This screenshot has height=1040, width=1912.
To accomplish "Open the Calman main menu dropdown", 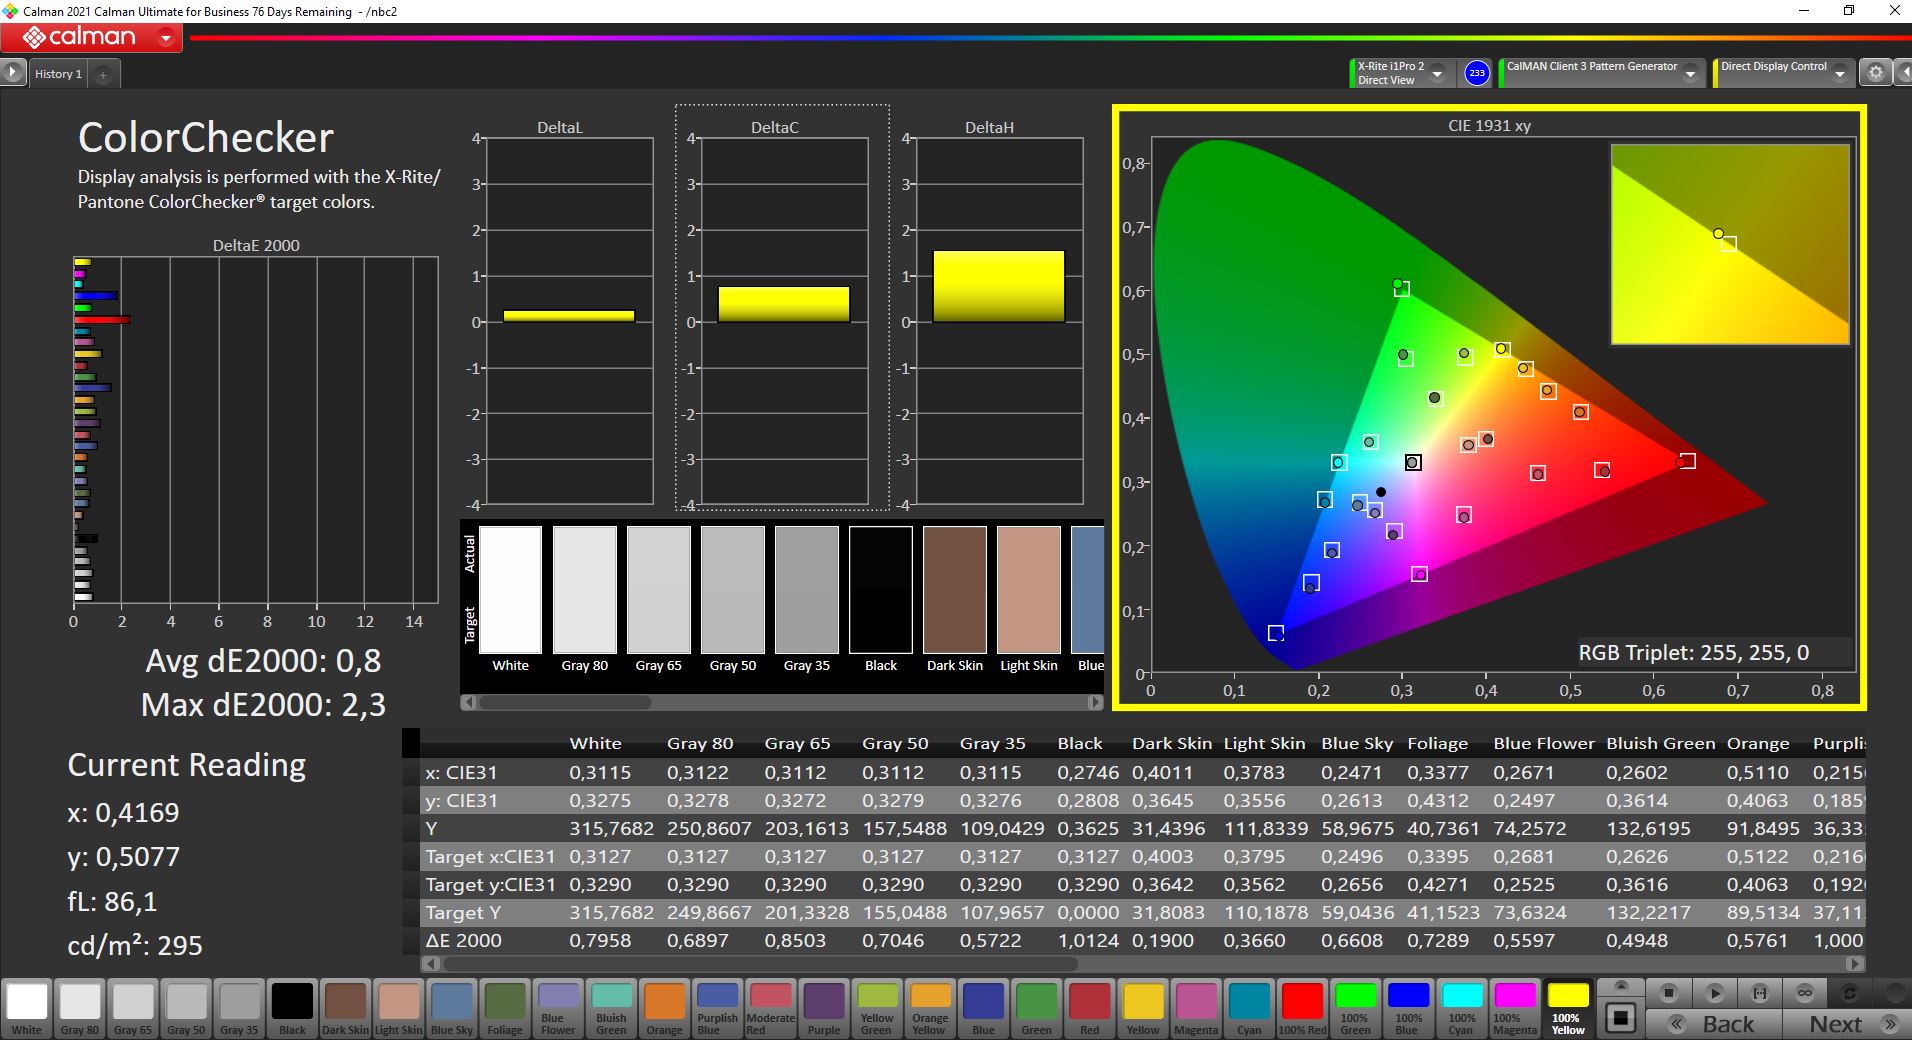I will (x=166, y=39).
